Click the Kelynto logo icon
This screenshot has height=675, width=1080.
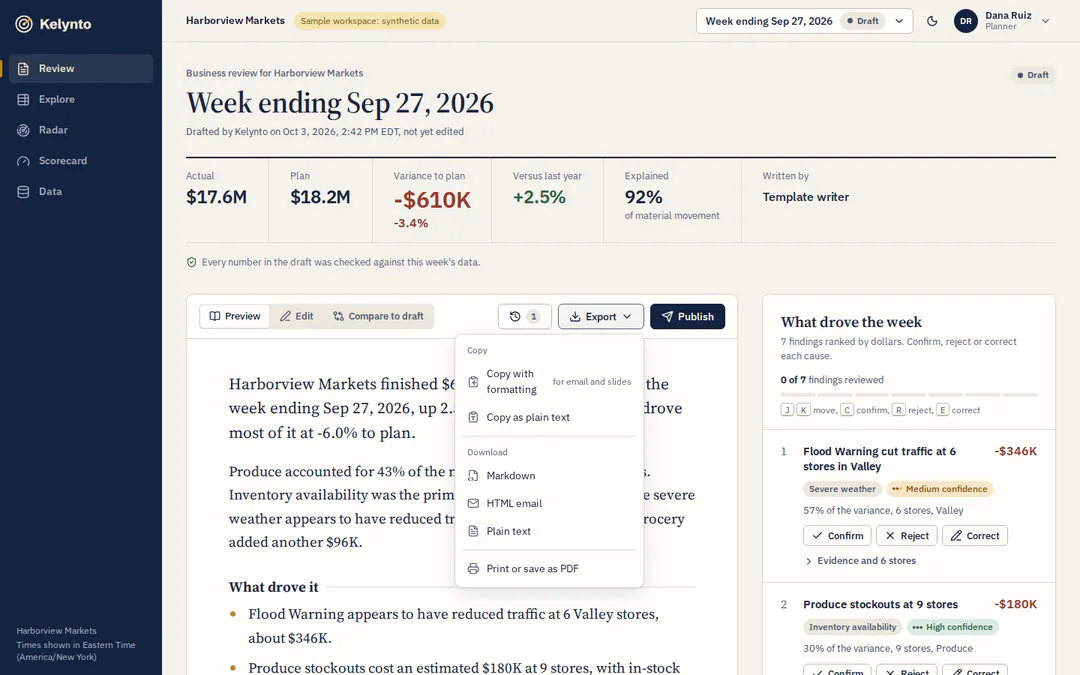pyautogui.click(x=24, y=24)
